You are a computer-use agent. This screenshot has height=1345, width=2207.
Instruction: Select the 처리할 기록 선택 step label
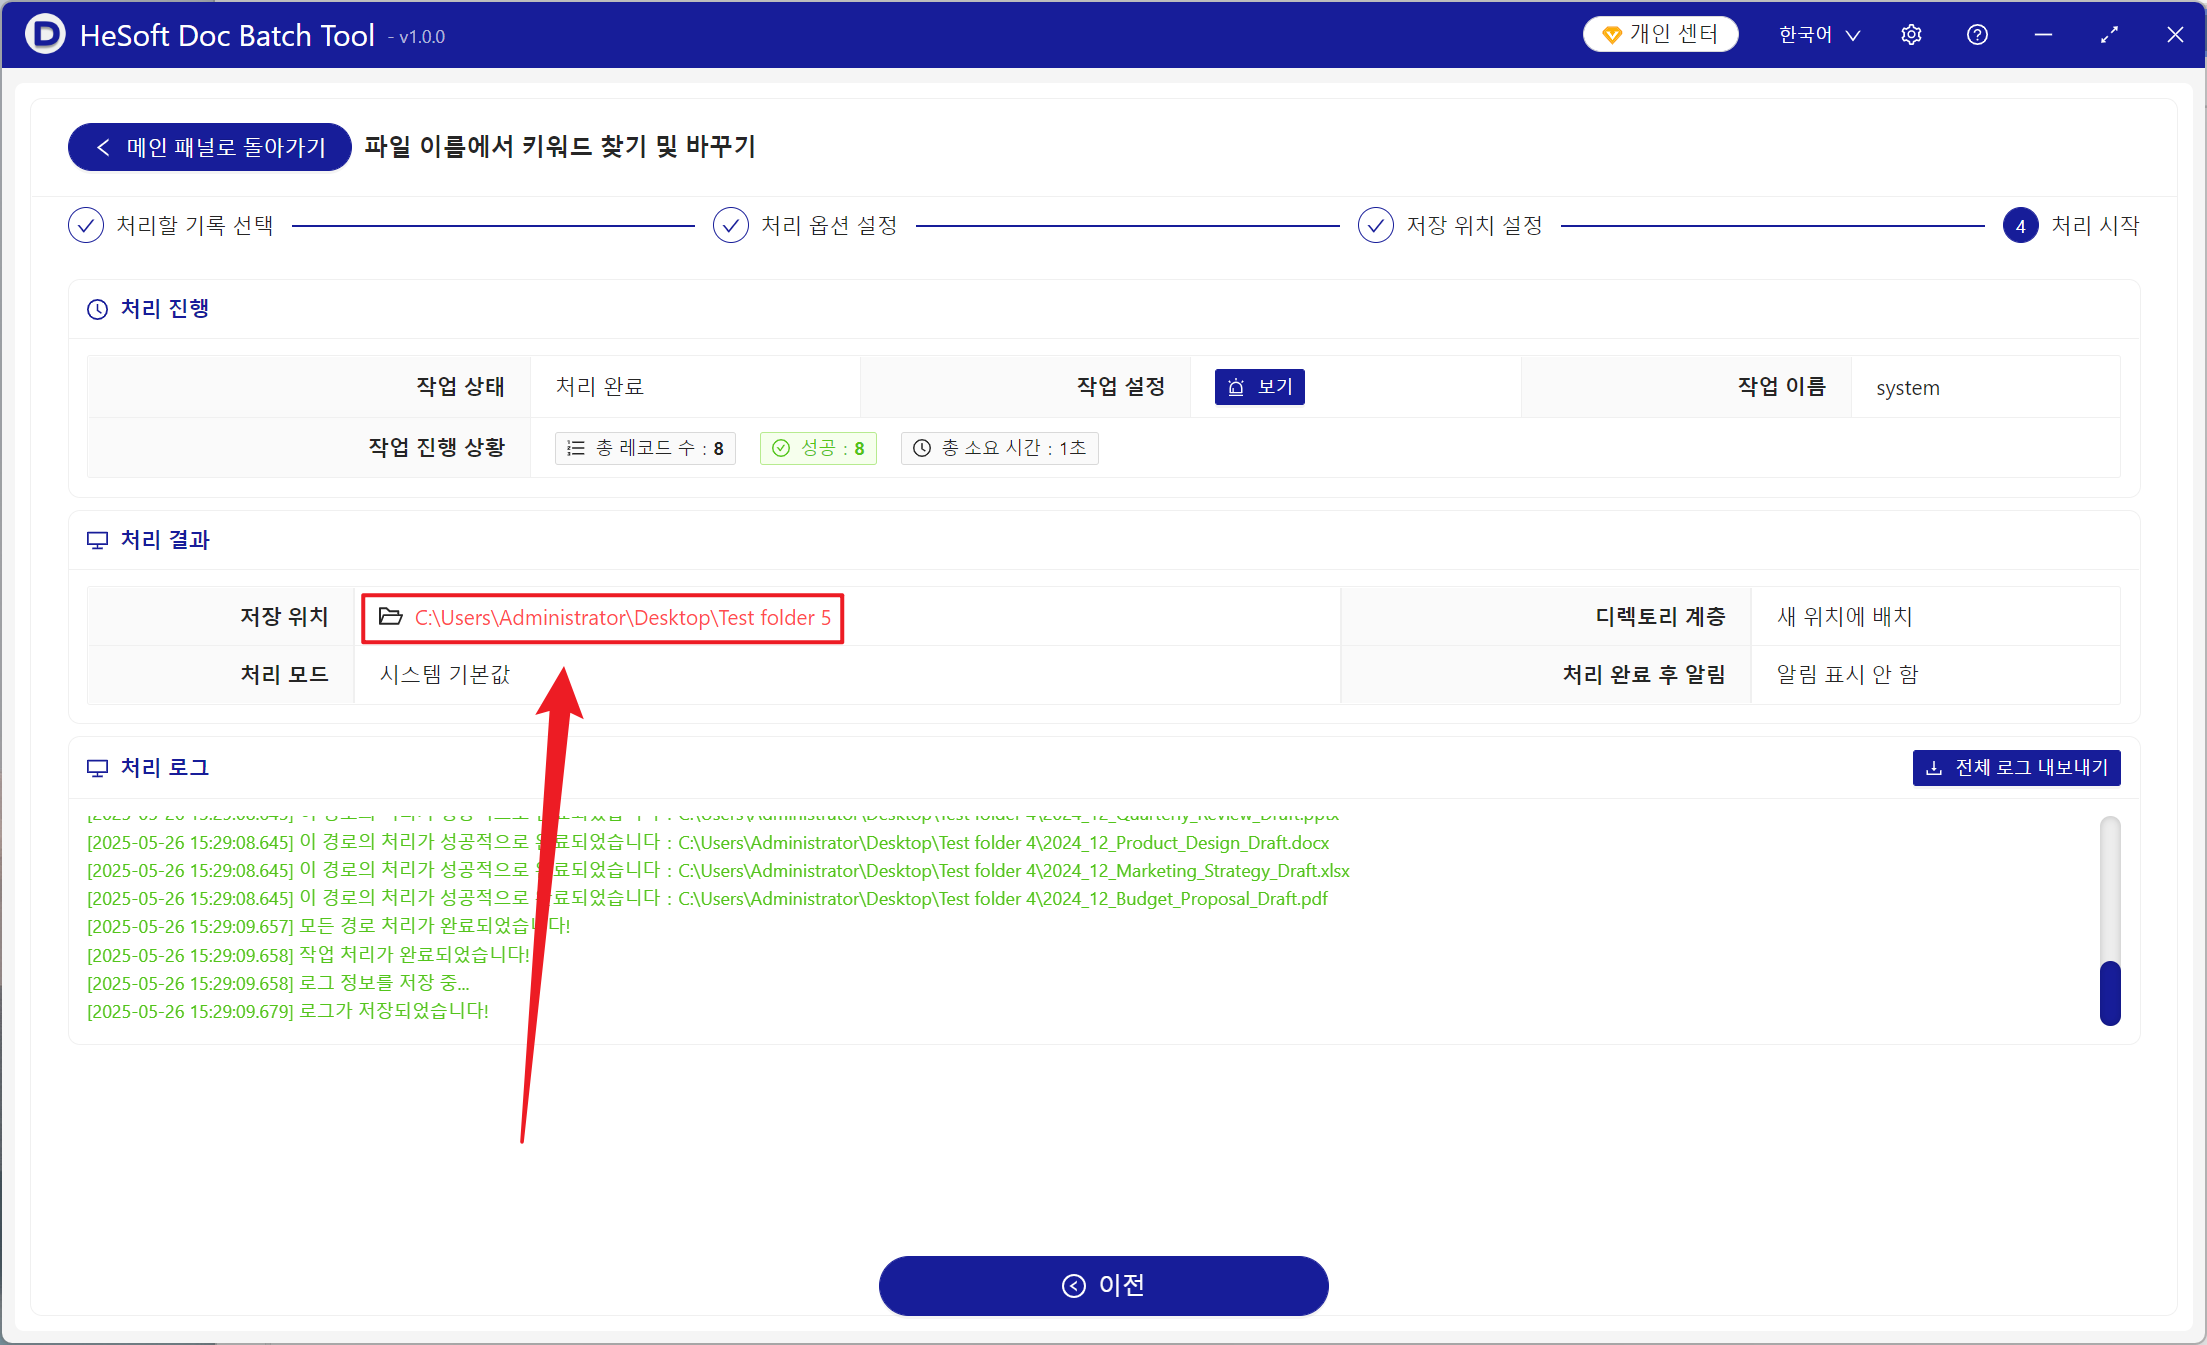tap(195, 226)
